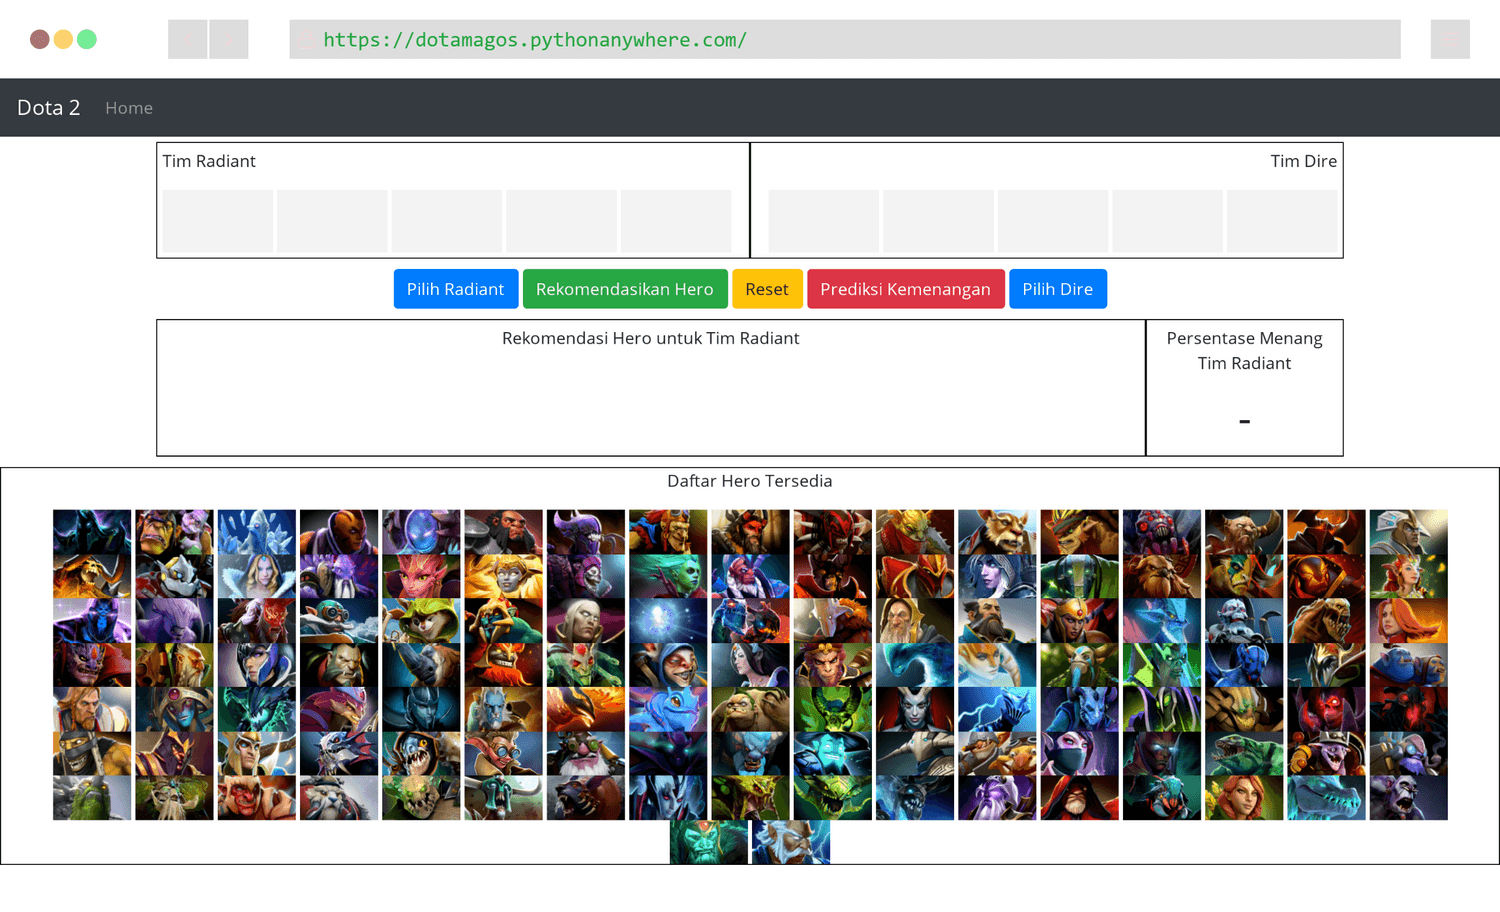Click the yellow Reset button
This screenshot has width=1500, height=912.
pos(767,289)
